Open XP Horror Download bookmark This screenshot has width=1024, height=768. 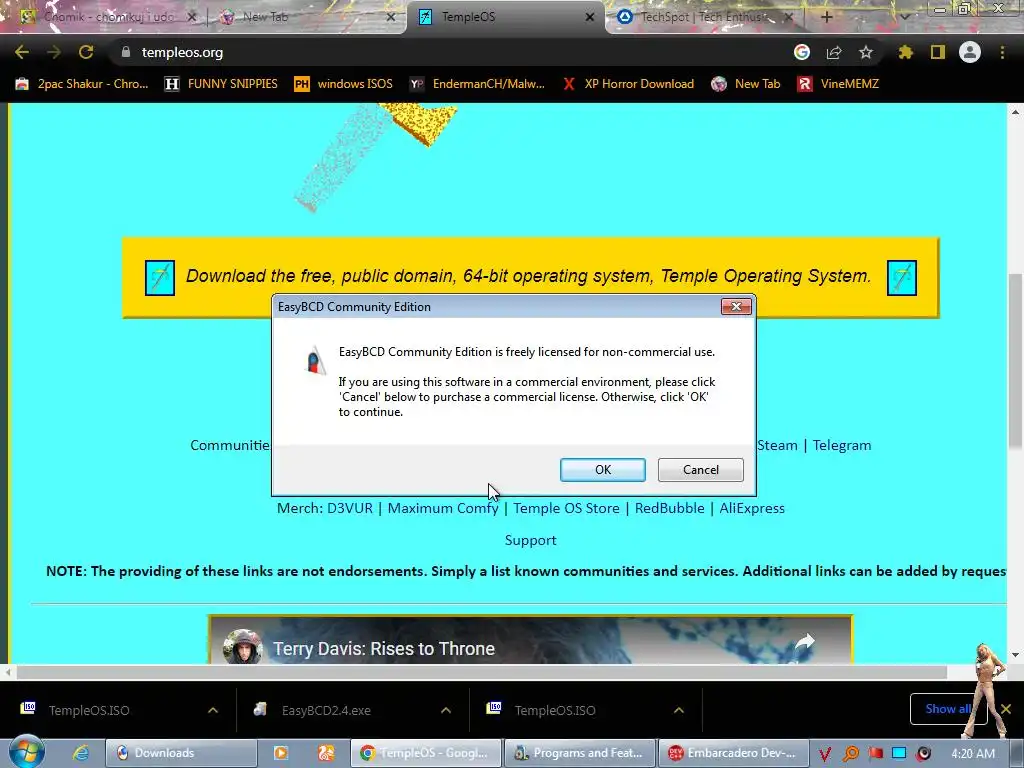tap(628, 84)
